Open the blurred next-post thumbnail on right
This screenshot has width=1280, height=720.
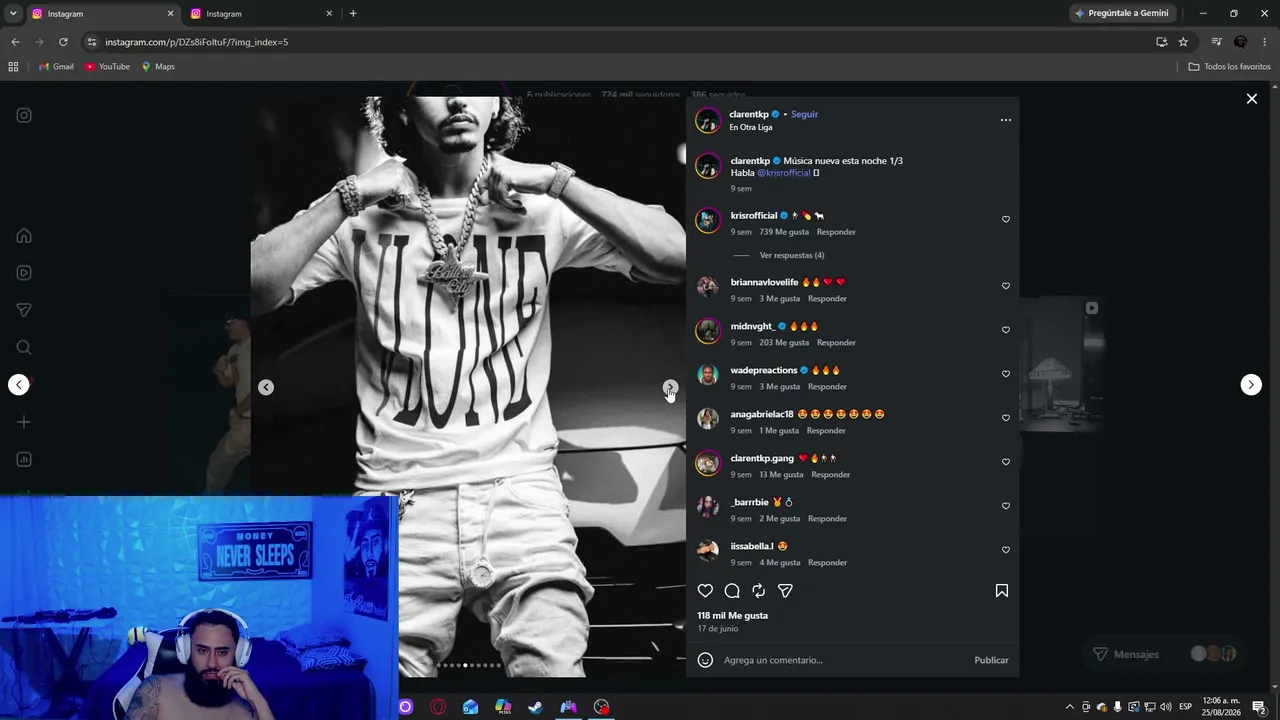click(x=1062, y=363)
